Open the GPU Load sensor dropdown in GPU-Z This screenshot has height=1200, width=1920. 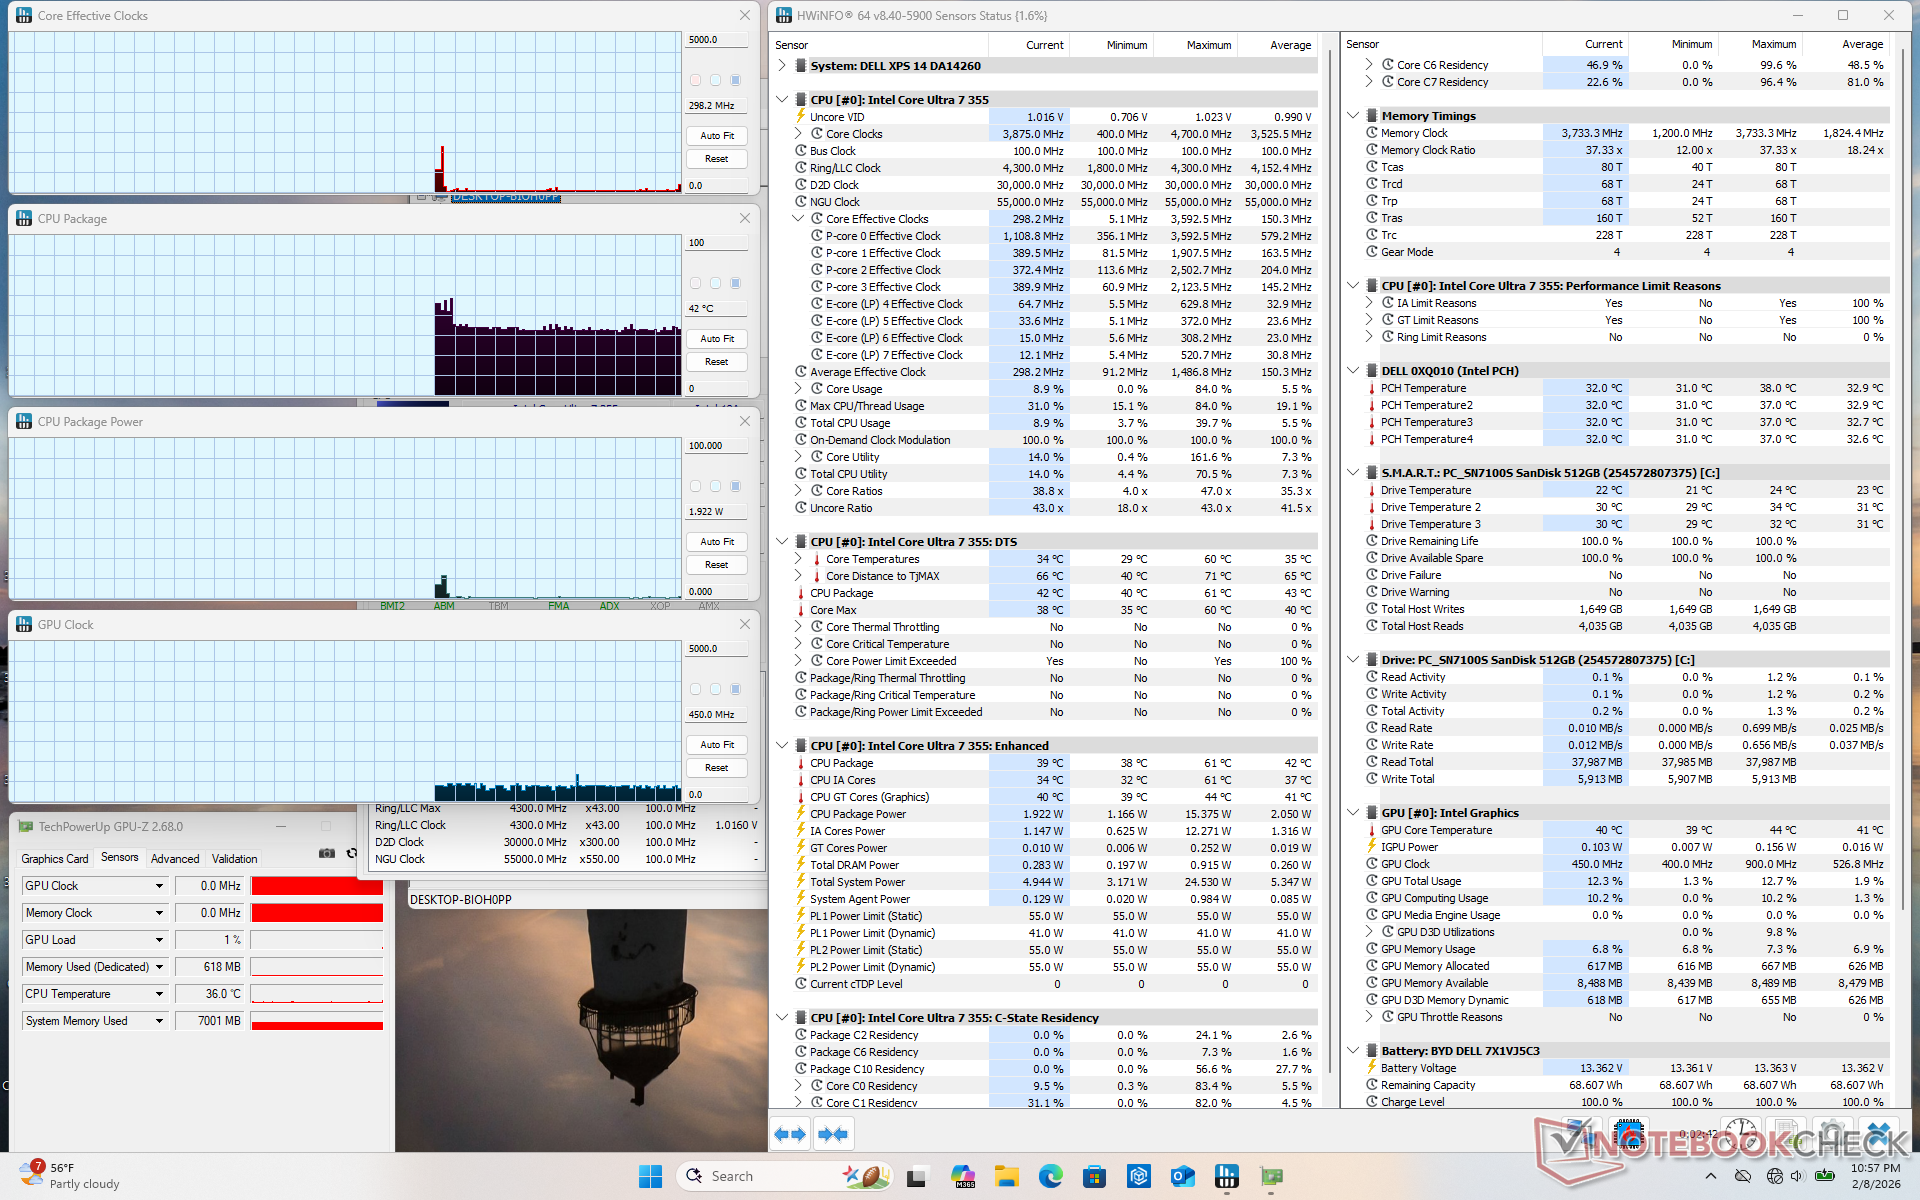click(x=159, y=940)
